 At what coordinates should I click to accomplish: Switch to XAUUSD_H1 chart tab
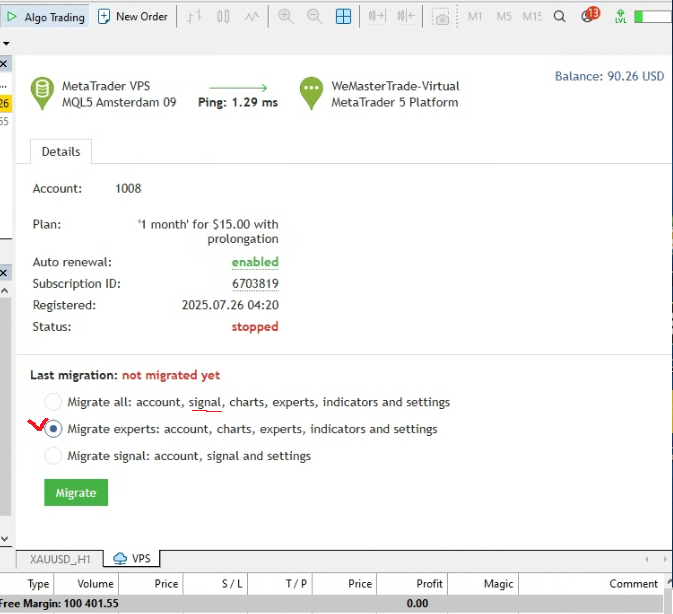point(60,559)
